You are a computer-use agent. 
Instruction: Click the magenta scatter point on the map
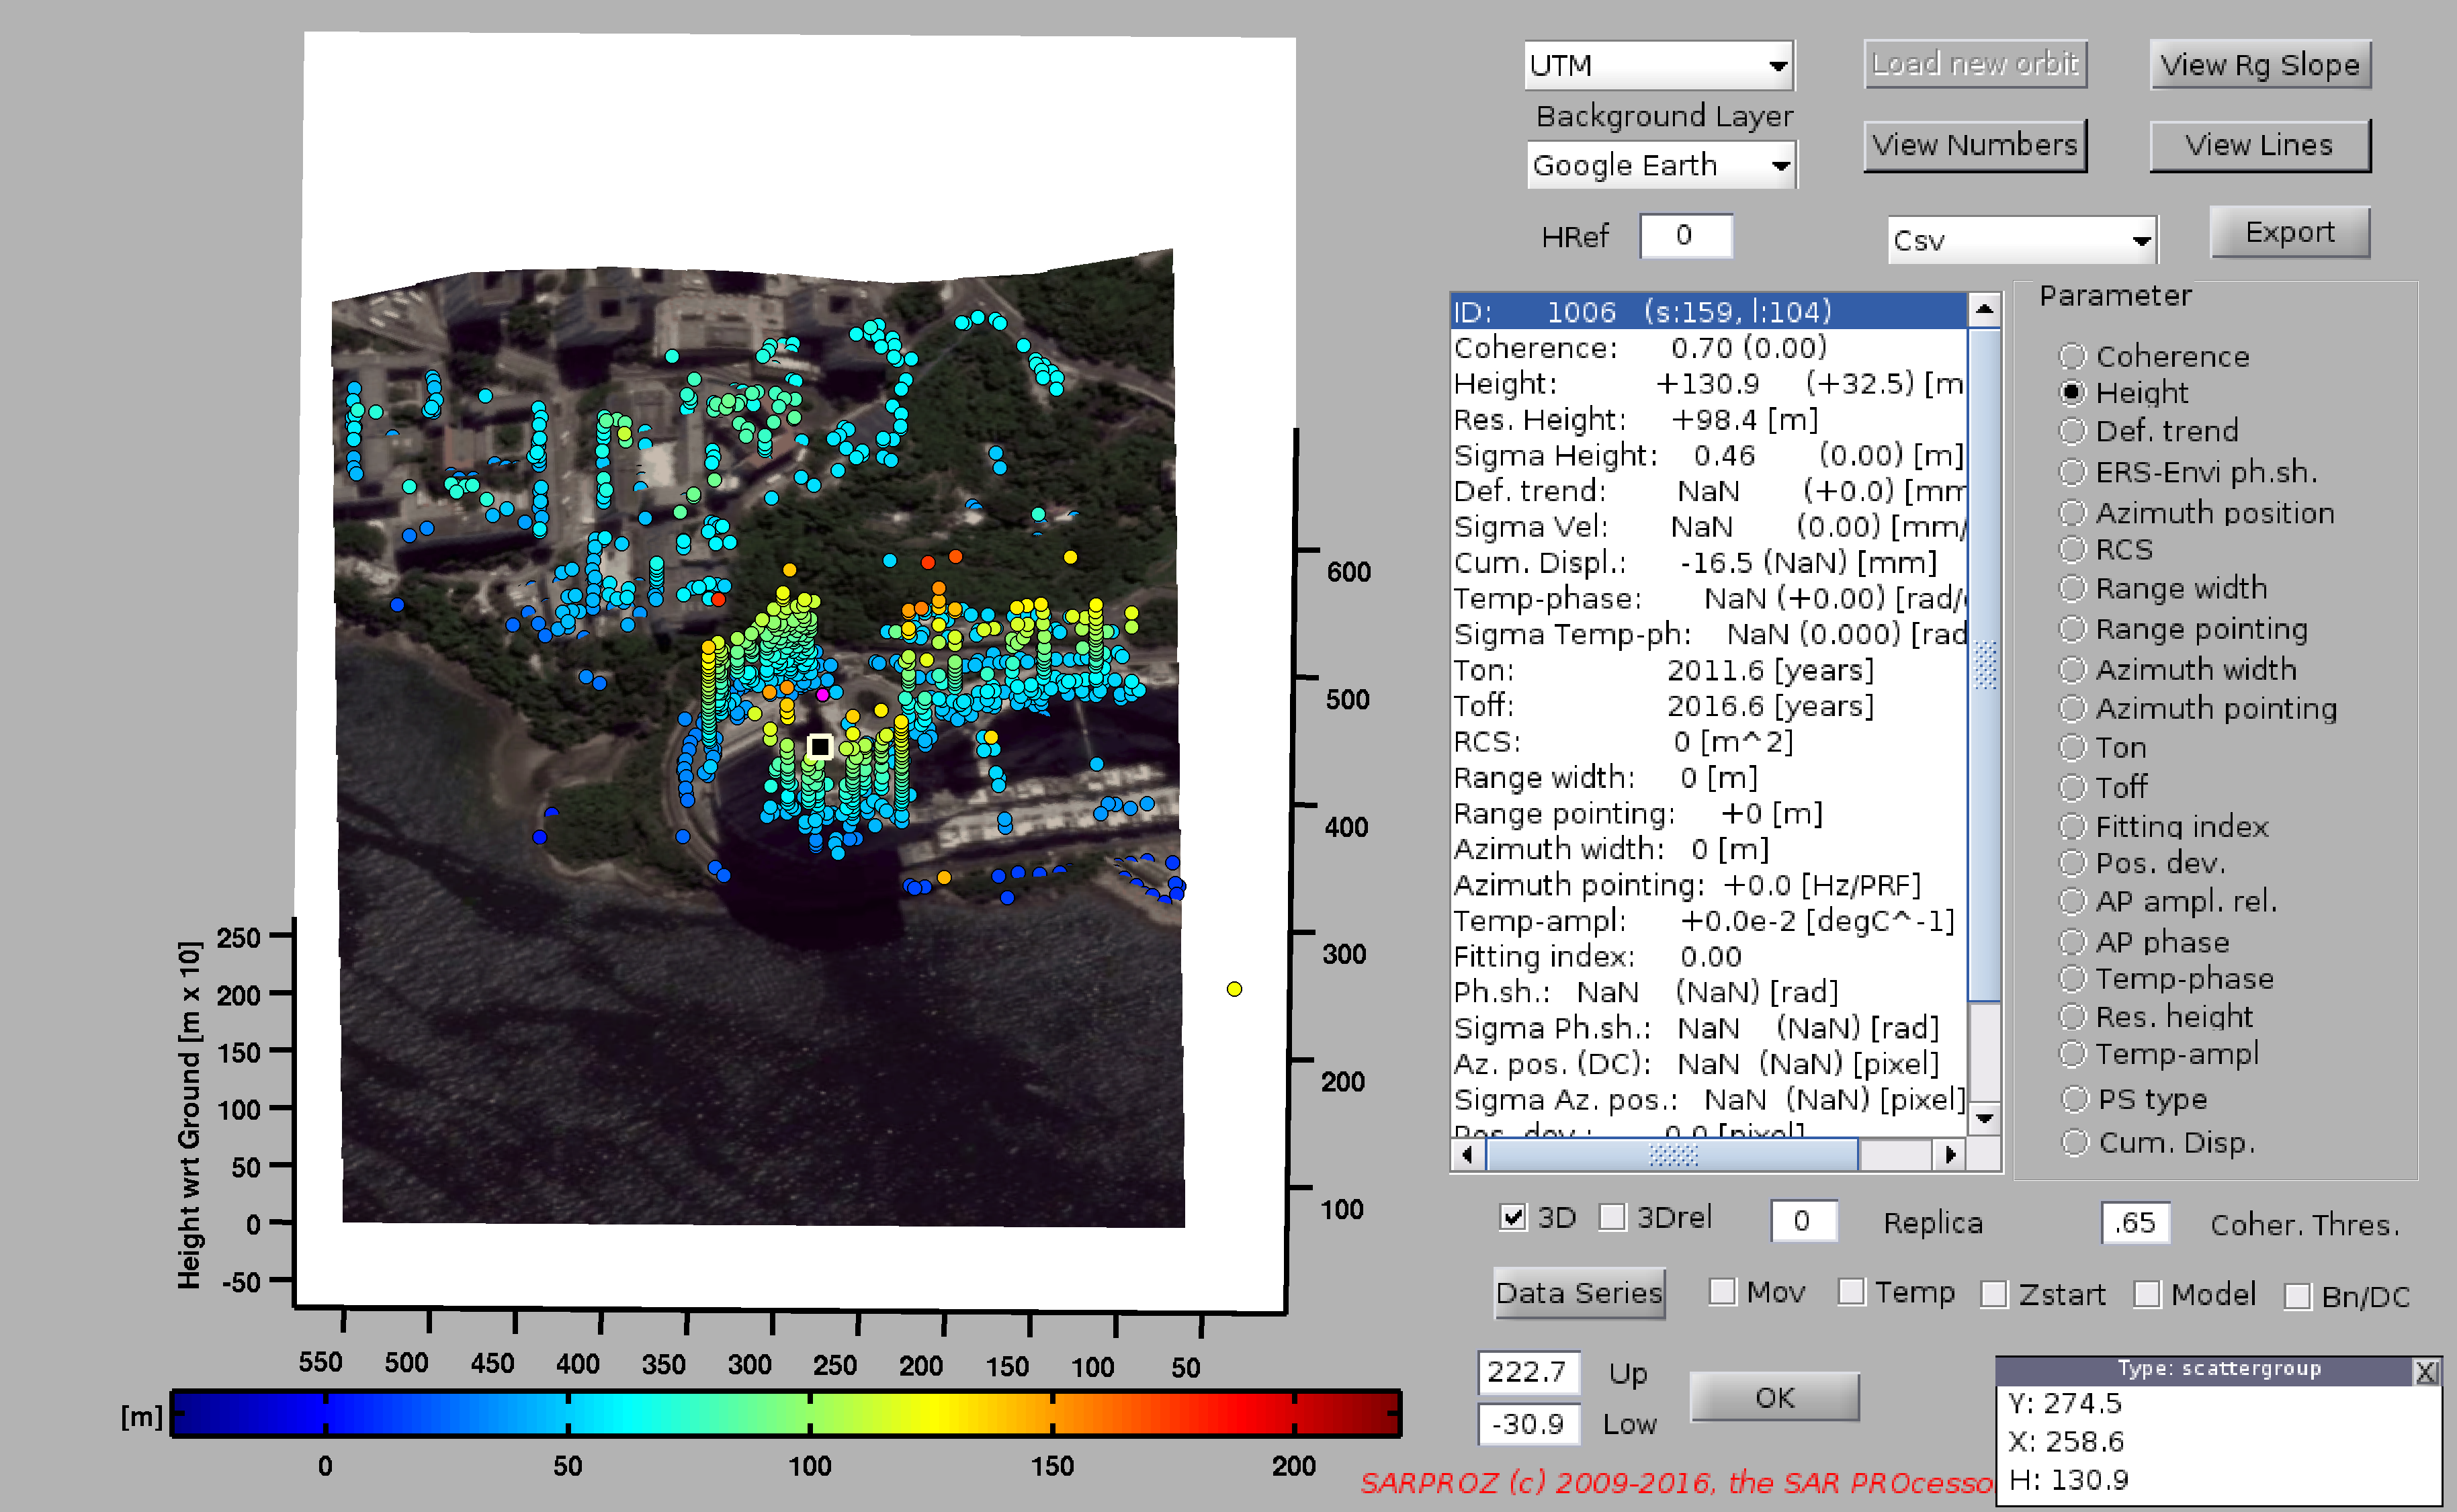(x=823, y=694)
